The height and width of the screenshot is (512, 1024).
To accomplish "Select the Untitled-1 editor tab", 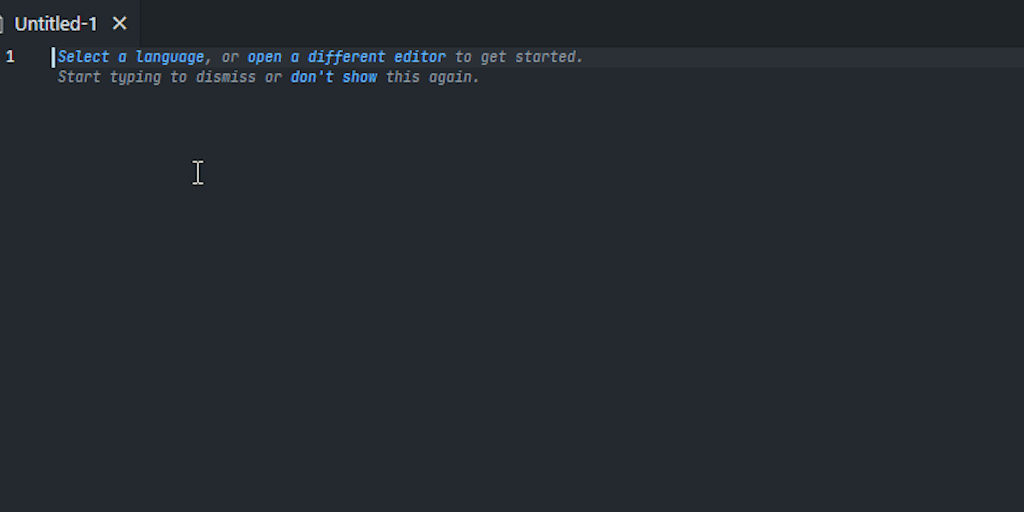I will point(56,23).
